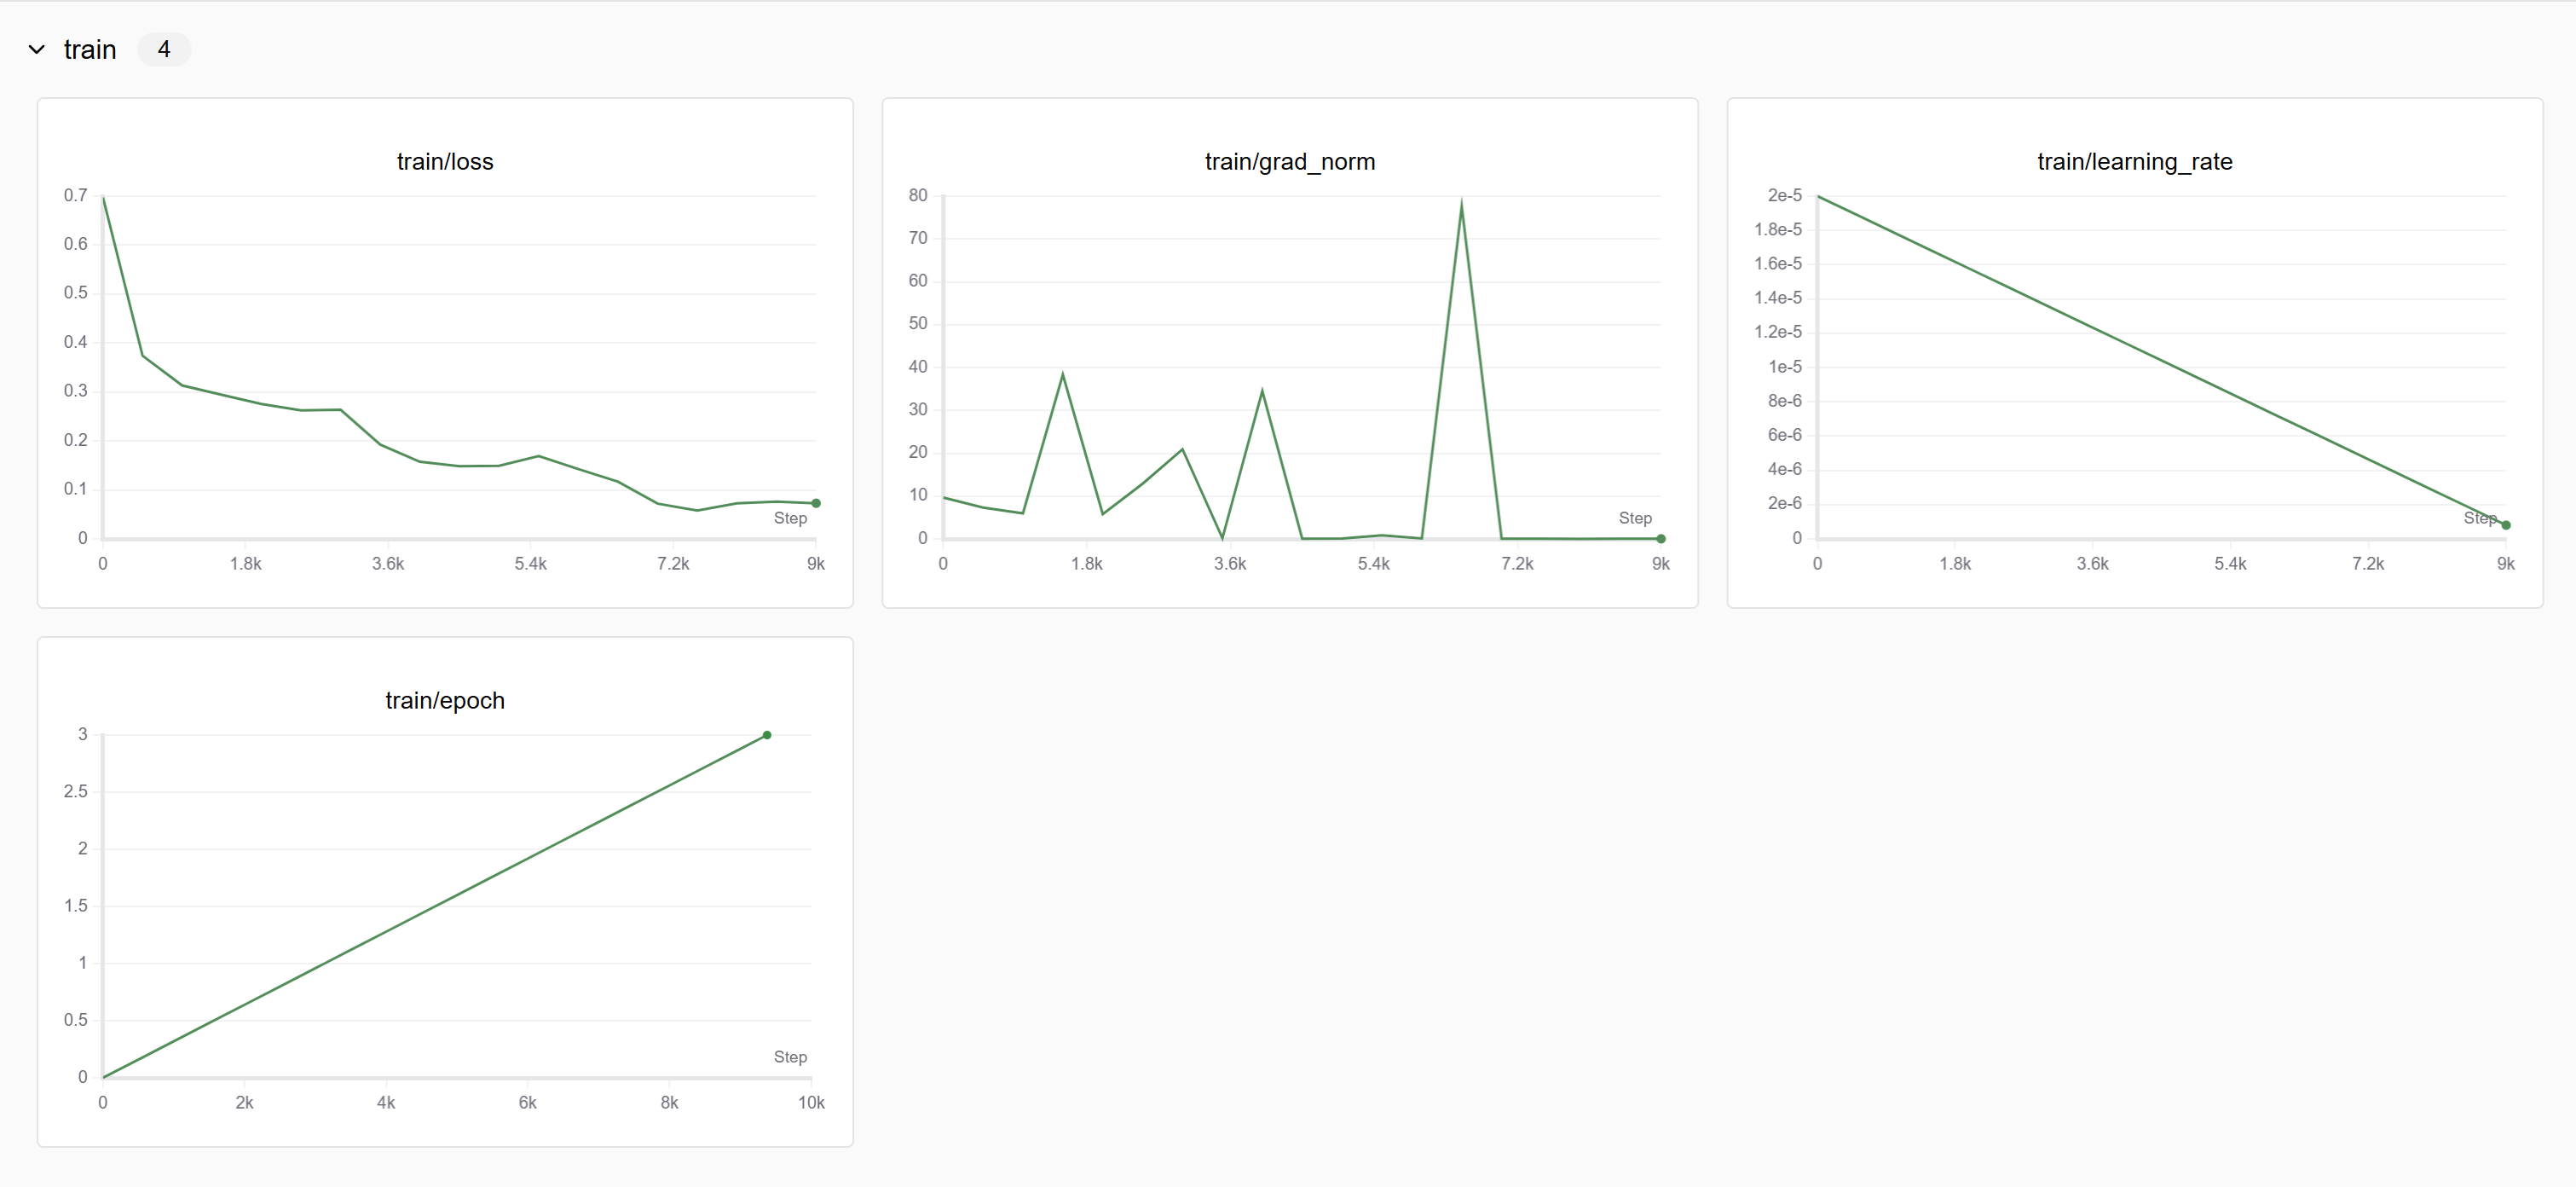The height and width of the screenshot is (1187, 2576).
Task: Click the train section title
Action: (x=90, y=49)
